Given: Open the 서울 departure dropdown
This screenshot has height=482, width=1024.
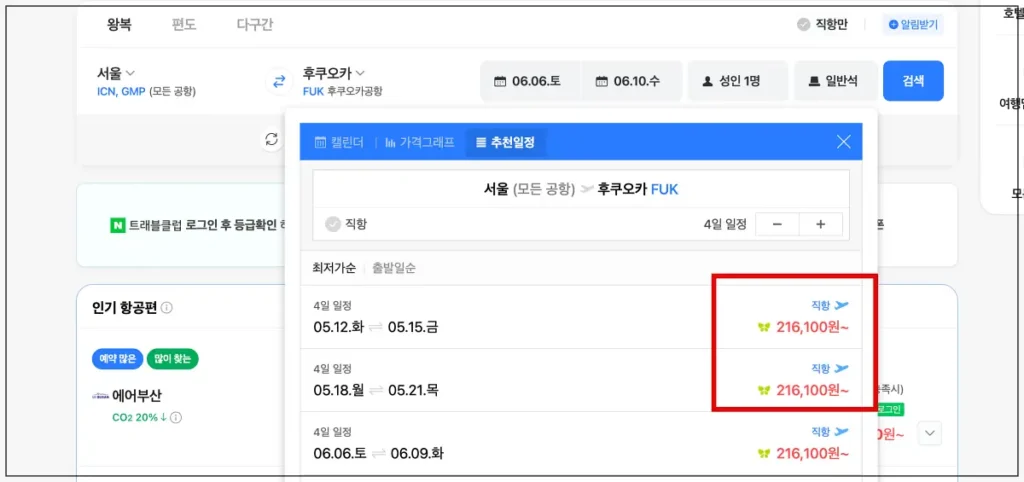Looking at the screenshot, I should [x=116, y=72].
